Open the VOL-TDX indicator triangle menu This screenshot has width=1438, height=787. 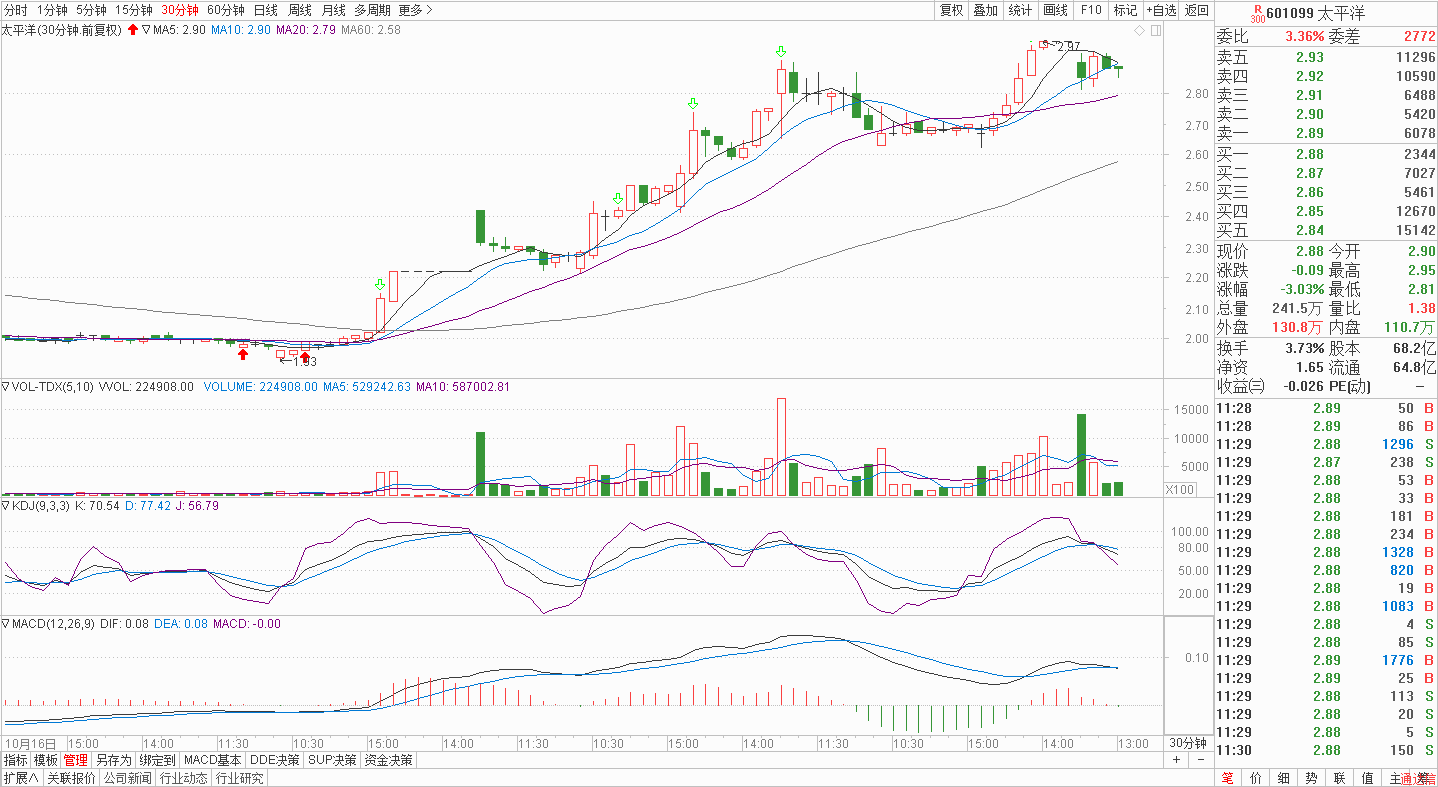[5, 386]
